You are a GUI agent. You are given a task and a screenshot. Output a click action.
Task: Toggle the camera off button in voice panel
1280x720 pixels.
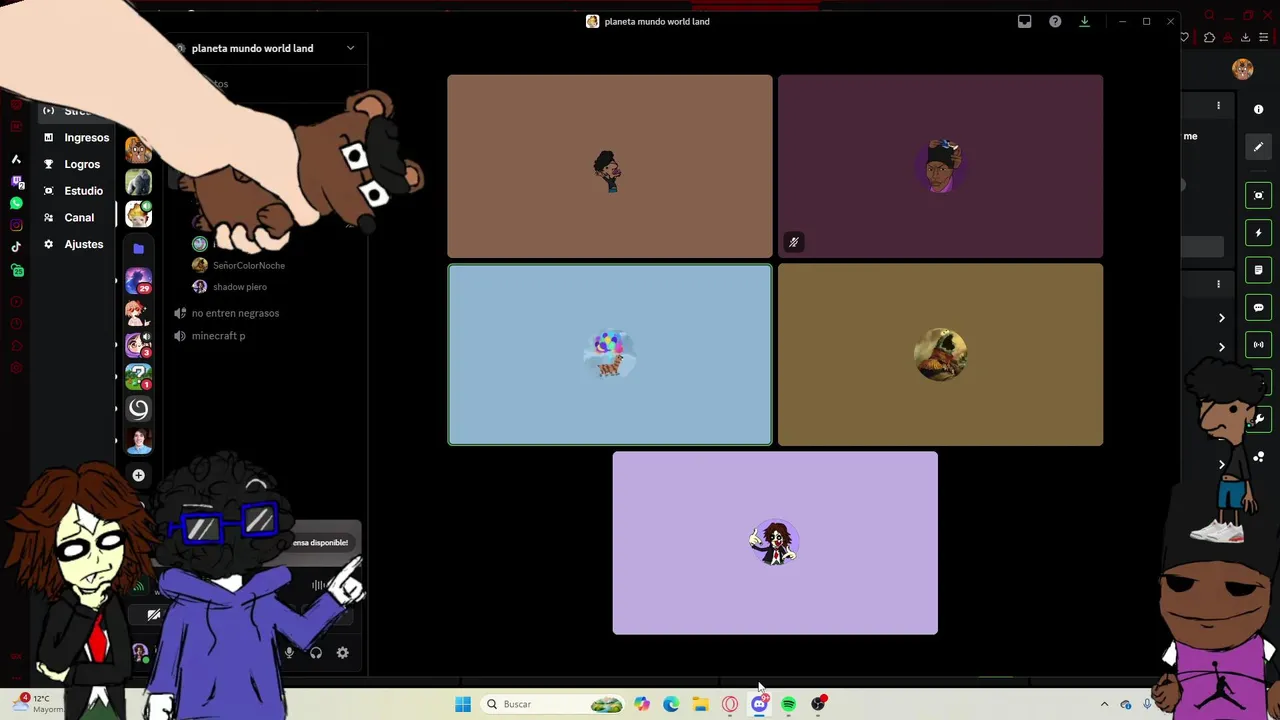[154, 615]
